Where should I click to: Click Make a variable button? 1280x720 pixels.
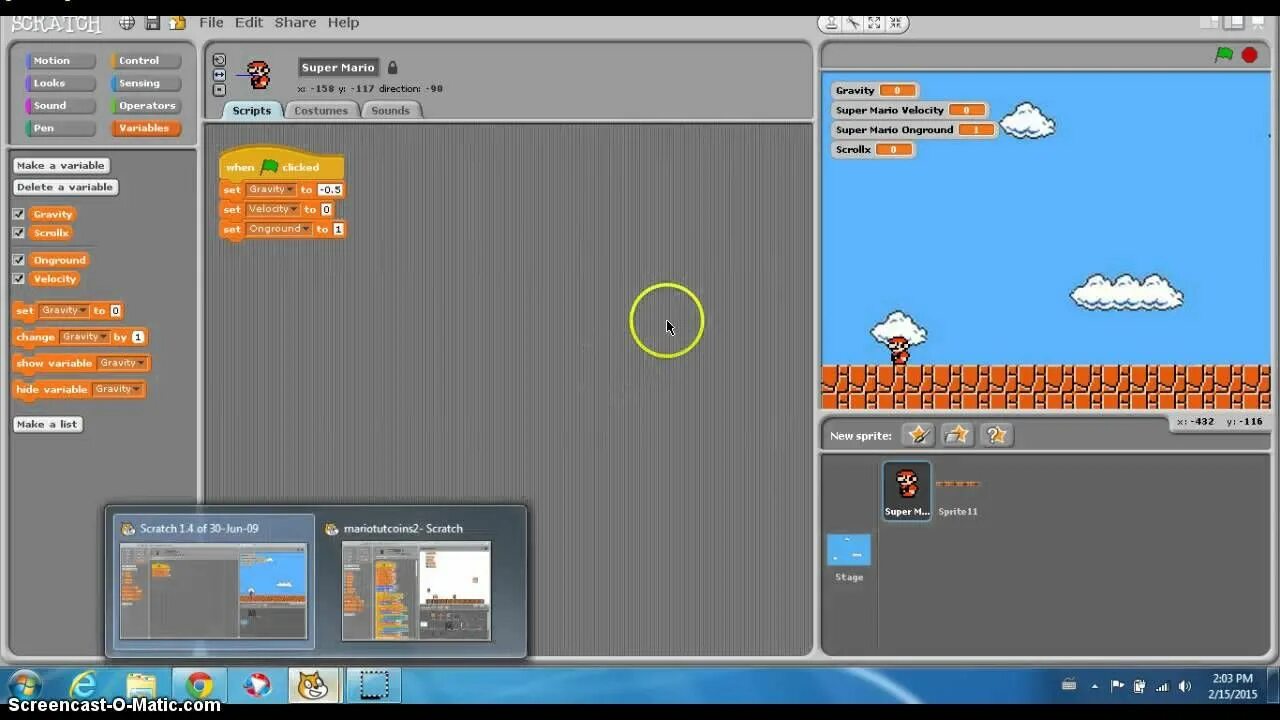61,166
